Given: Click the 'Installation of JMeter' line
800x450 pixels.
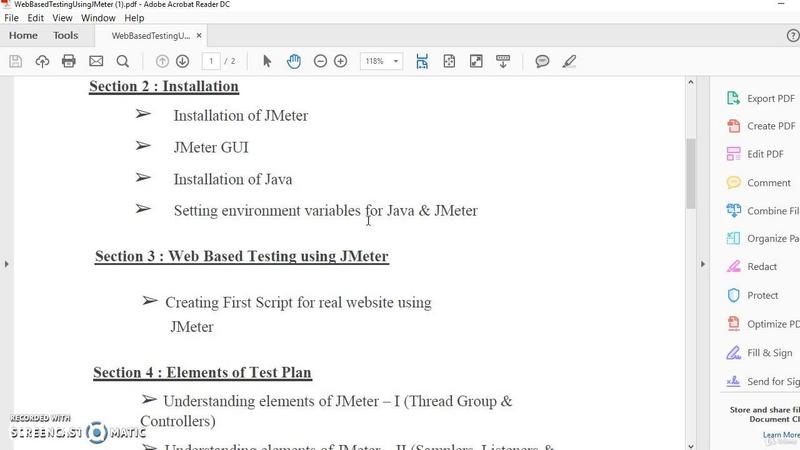Looking at the screenshot, I should [240, 116].
